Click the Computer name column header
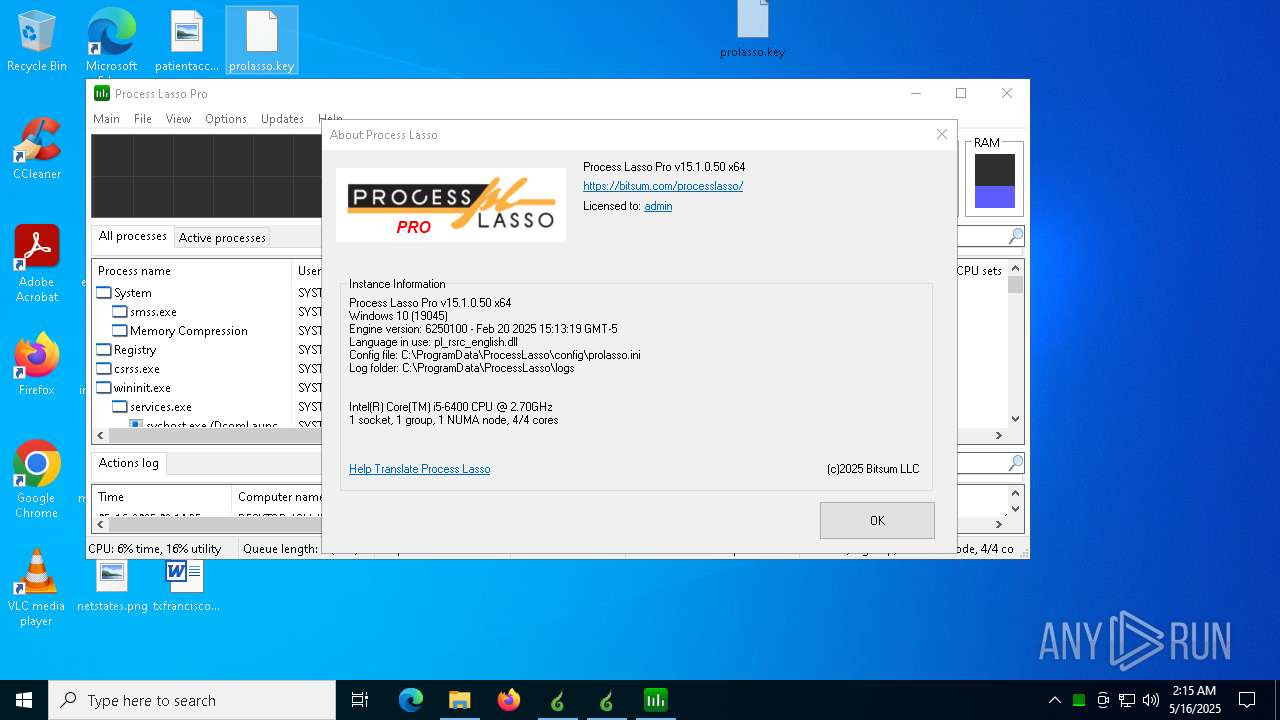 click(x=278, y=497)
